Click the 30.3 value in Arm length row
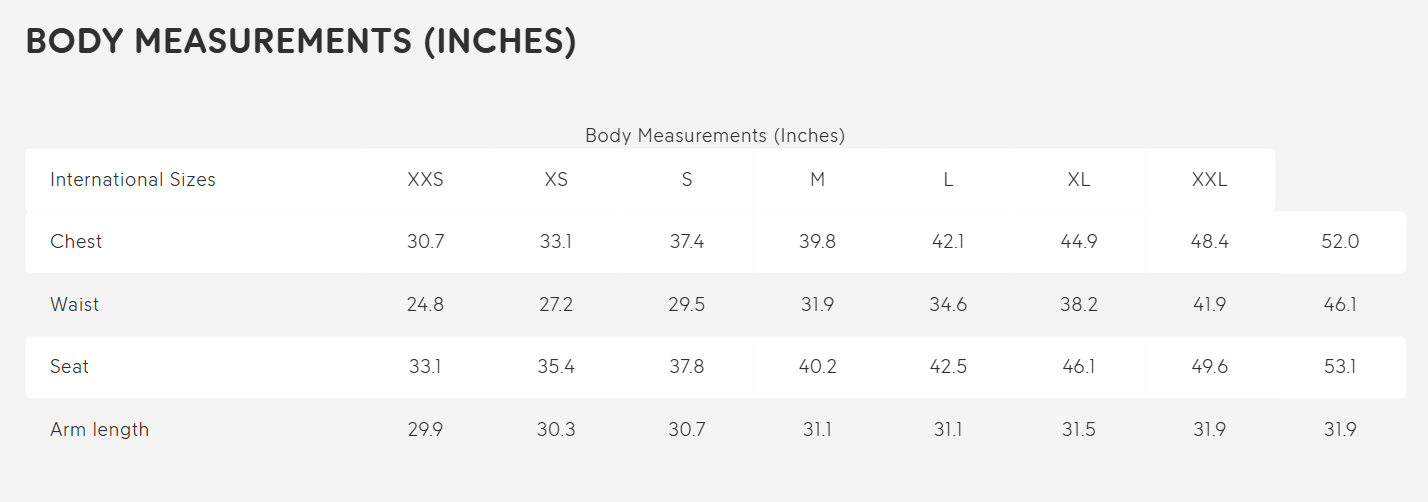Image resolution: width=1428 pixels, height=502 pixels. [556, 430]
